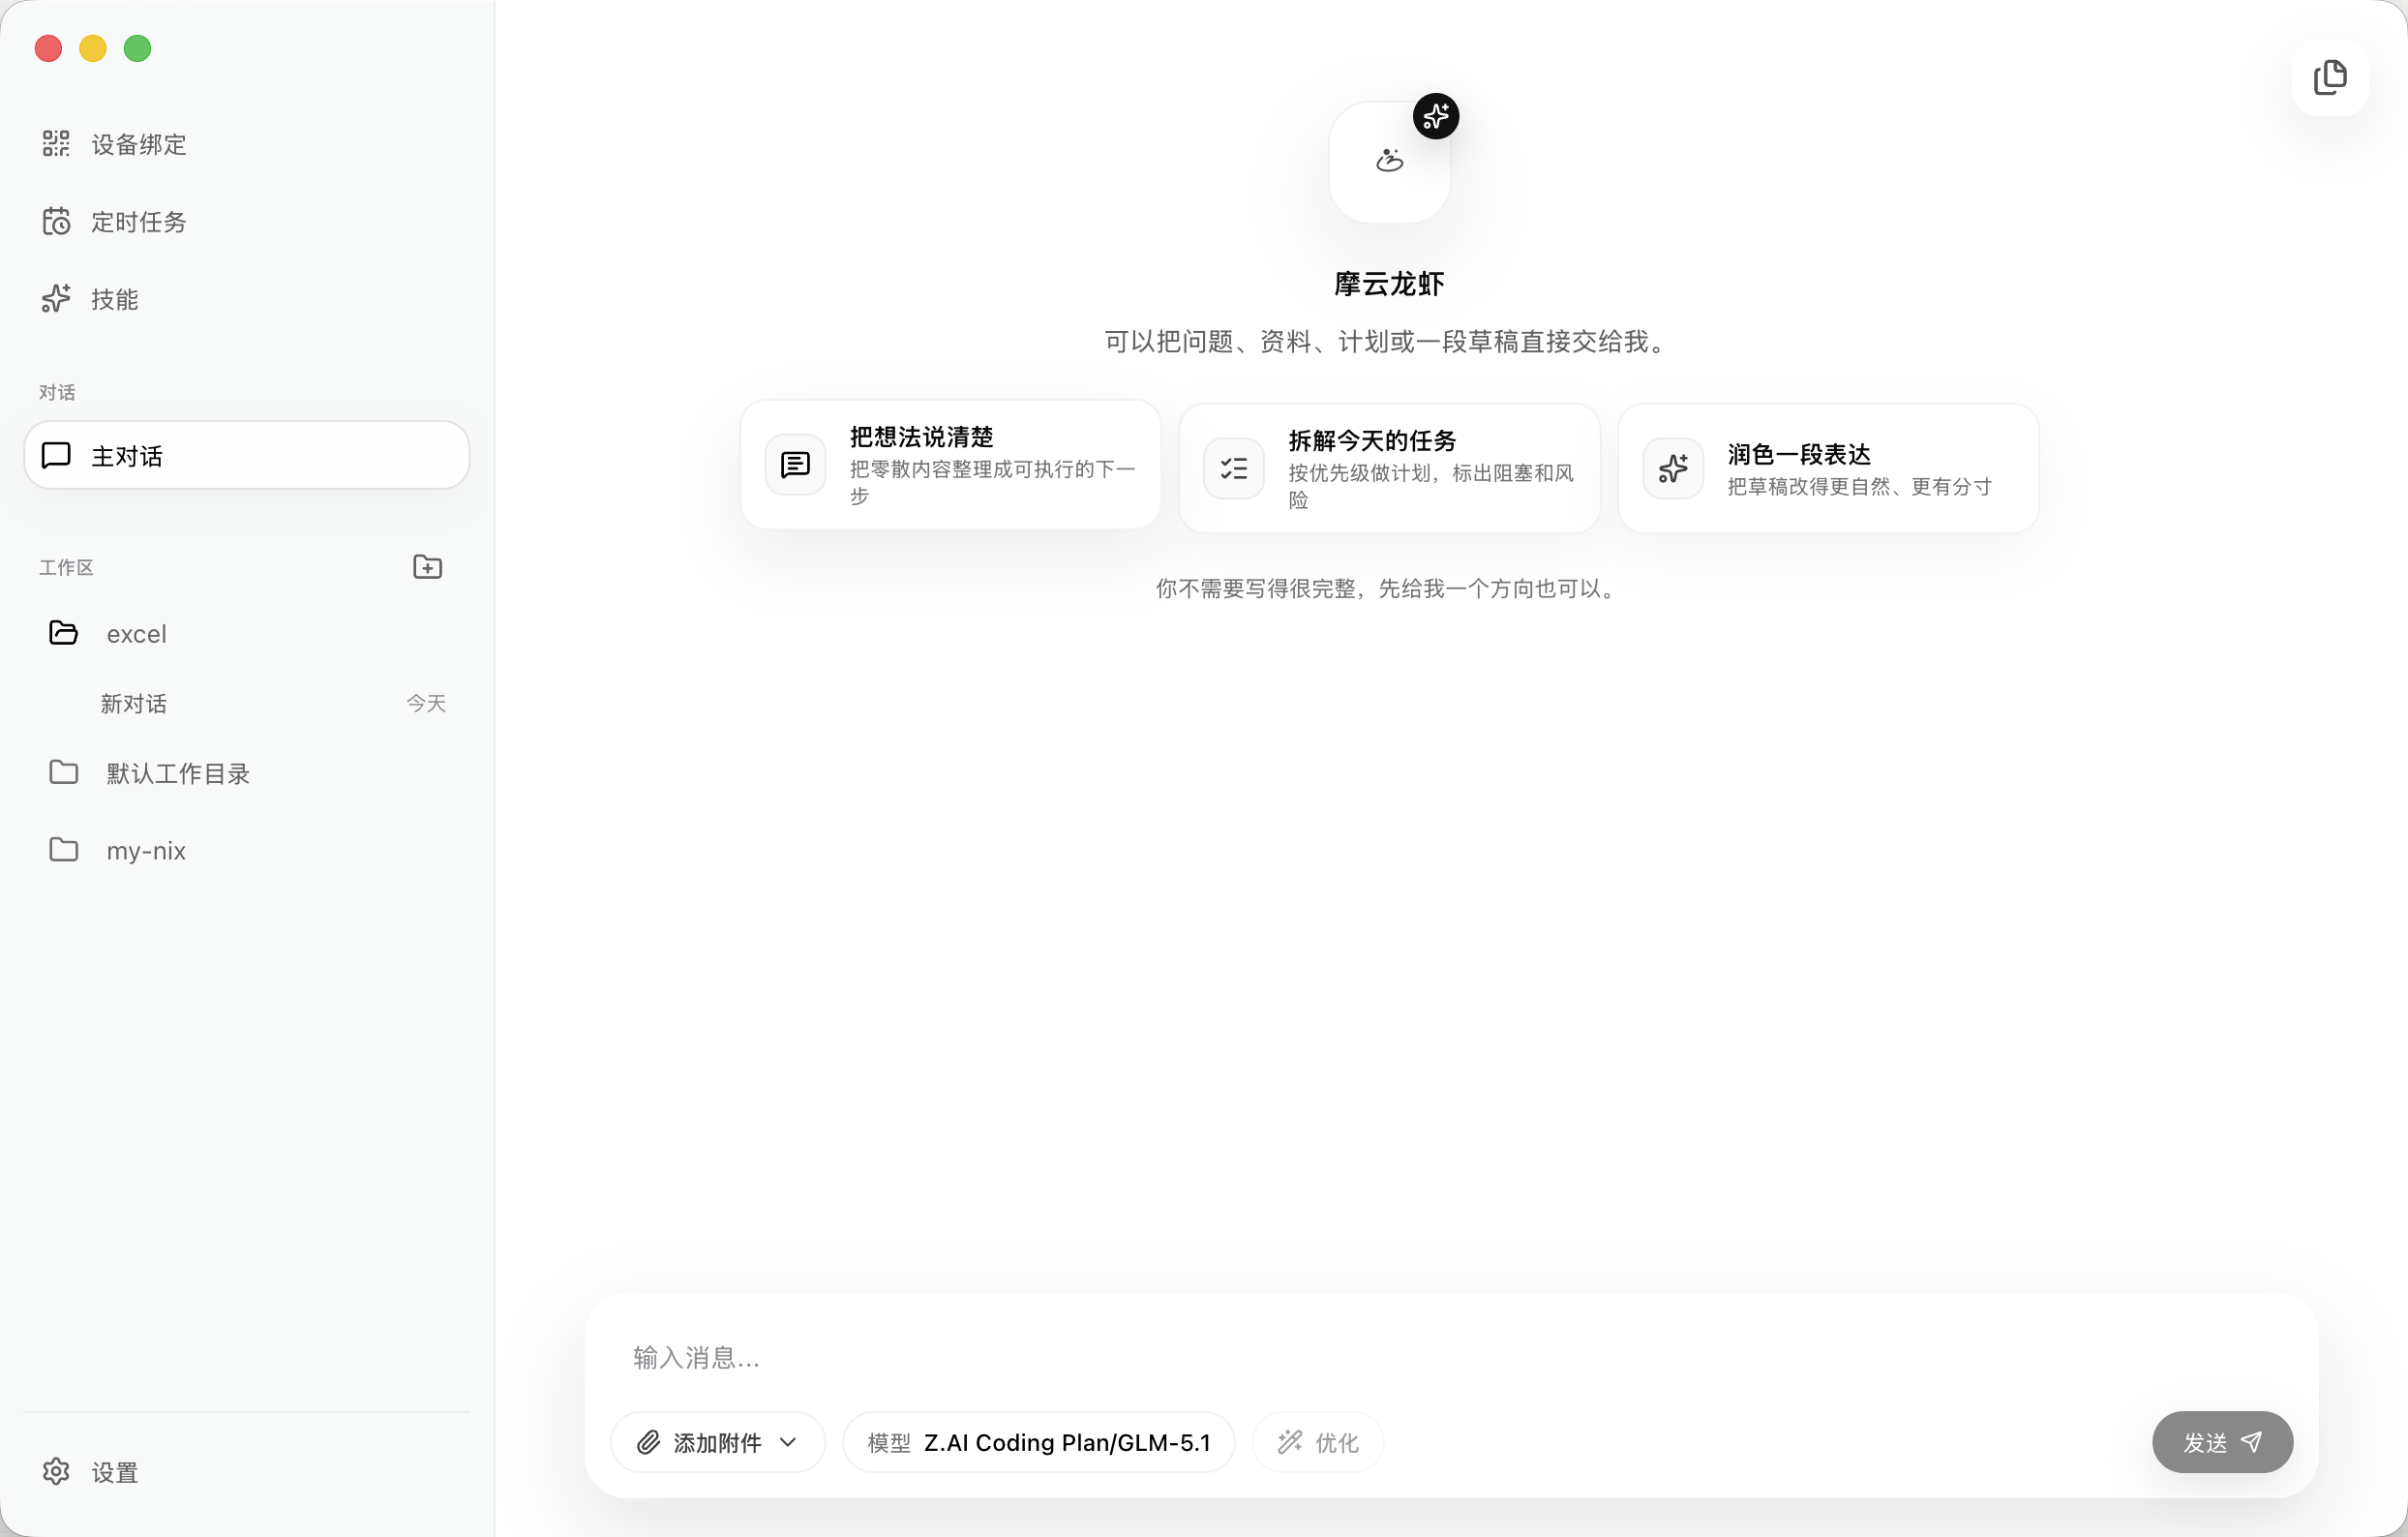The image size is (2408, 1537).
Task: Click the paperclip attachment icon
Action: click(x=649, y=1442)
